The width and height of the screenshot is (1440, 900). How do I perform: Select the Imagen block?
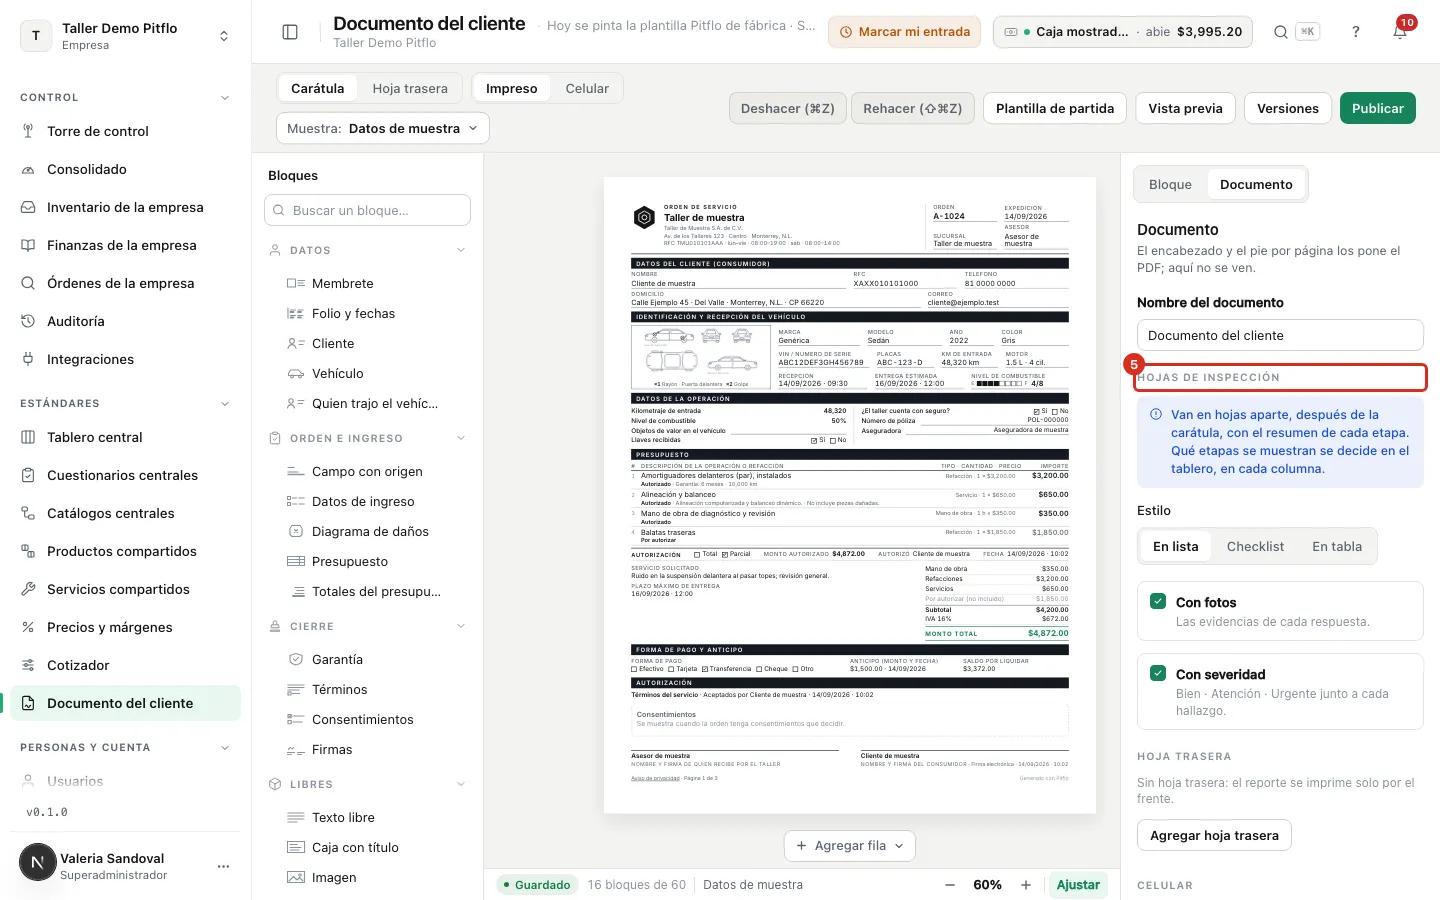pyautogui.click(x=368, y=877)
